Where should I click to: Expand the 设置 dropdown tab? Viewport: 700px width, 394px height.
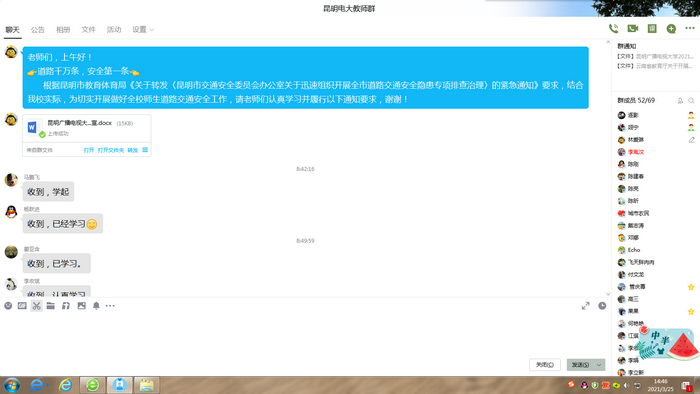click(143, 29)
